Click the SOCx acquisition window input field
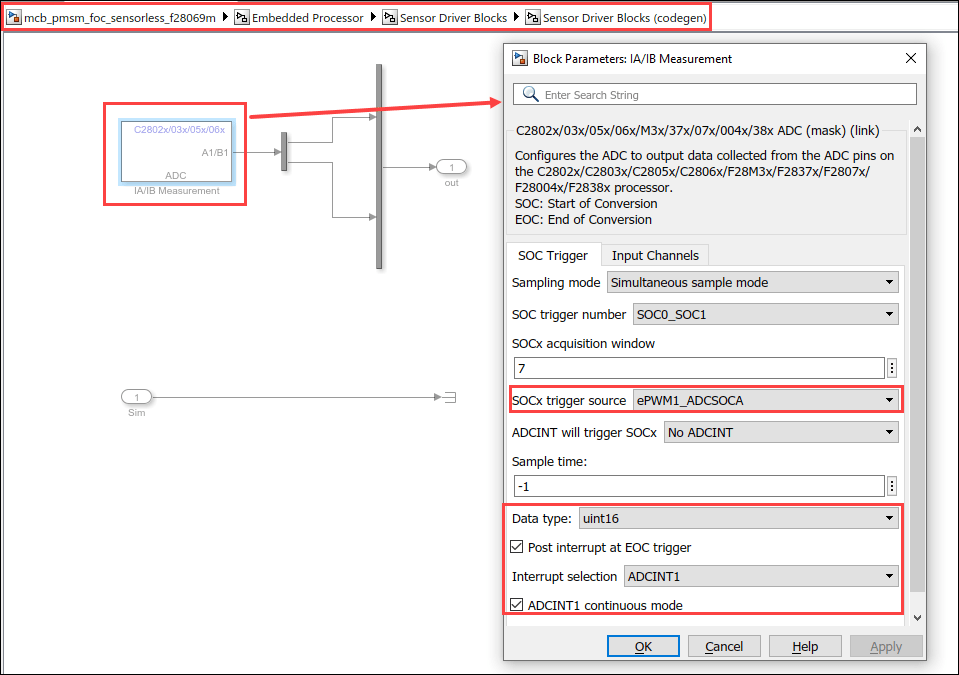Screen dimensions: 959x675 click(x=699, y=368)
